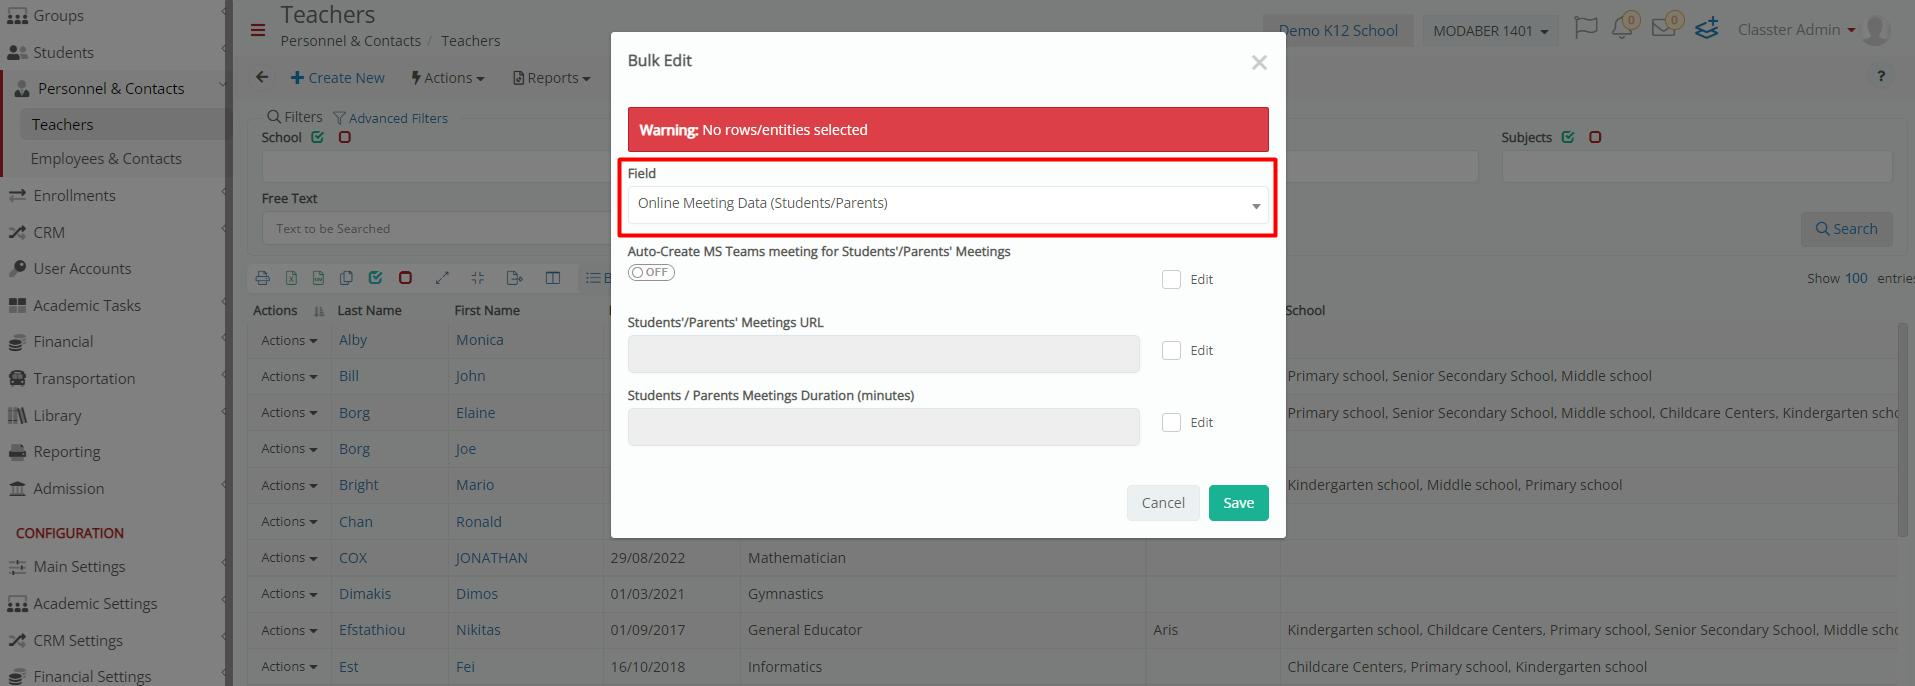This screenshot has width=1915, height=686.
Task: Open Advanced Filters link
Action: [390, 118]
